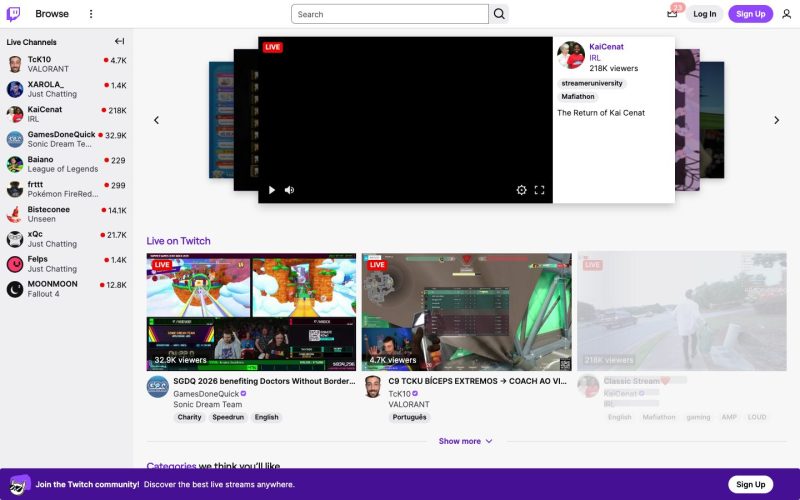
Task: Select Felps avatar in sidebar
Action: pyautogui.click(x=15, y=264)
